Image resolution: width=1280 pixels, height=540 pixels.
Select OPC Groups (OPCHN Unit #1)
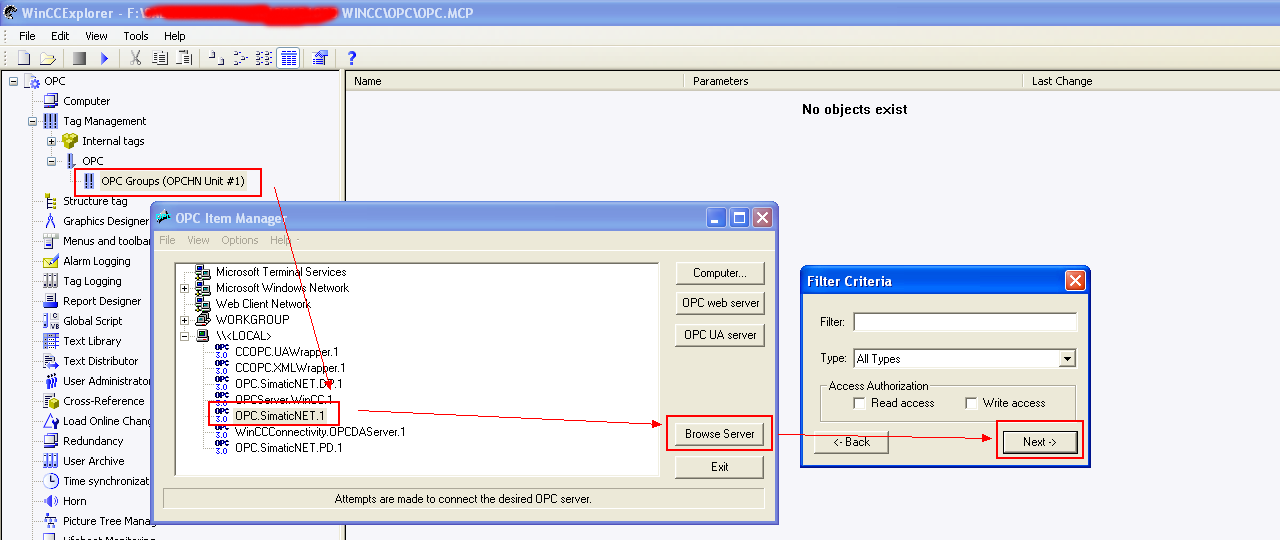coord(173,181)
